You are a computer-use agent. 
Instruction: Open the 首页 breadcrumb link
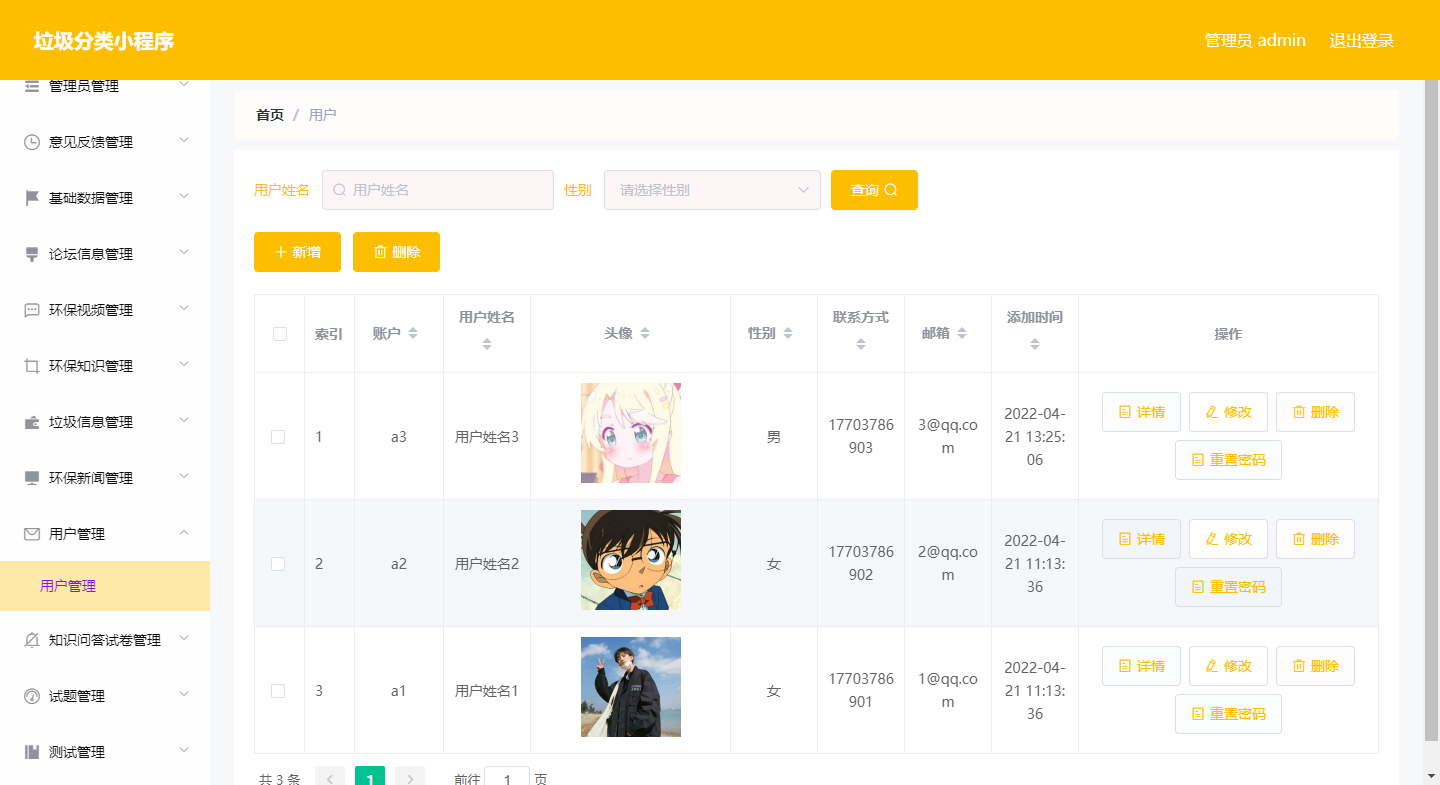[x=268, y=114]
